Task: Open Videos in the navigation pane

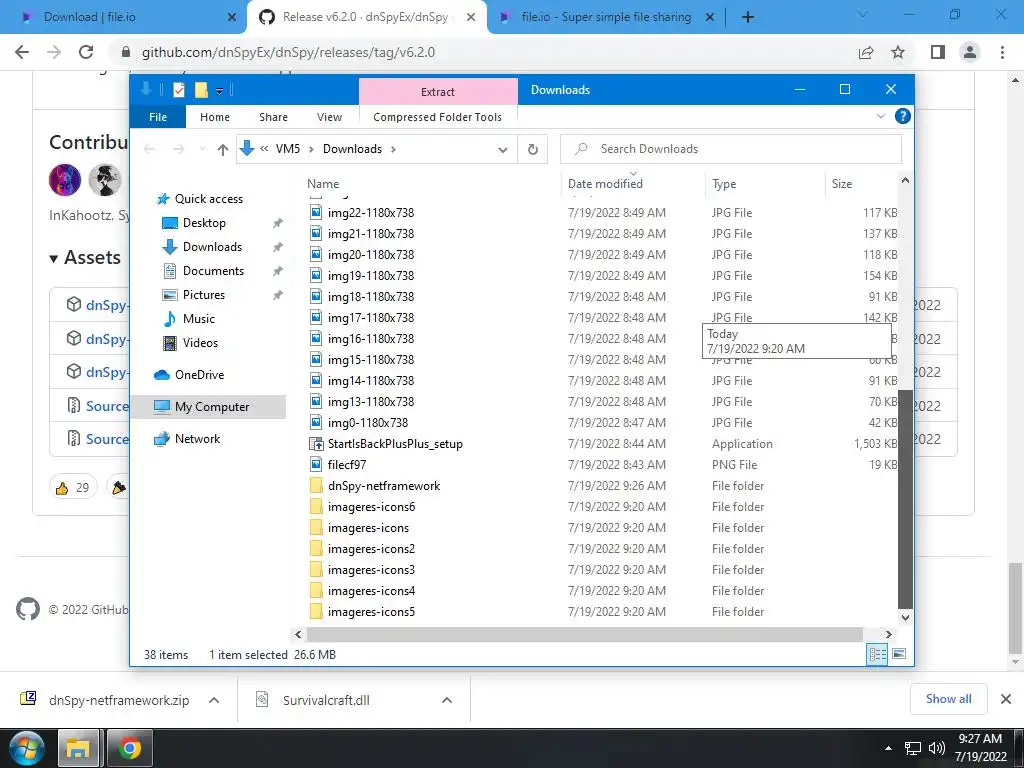Action: pyautogui.click(x=200, y=343)
